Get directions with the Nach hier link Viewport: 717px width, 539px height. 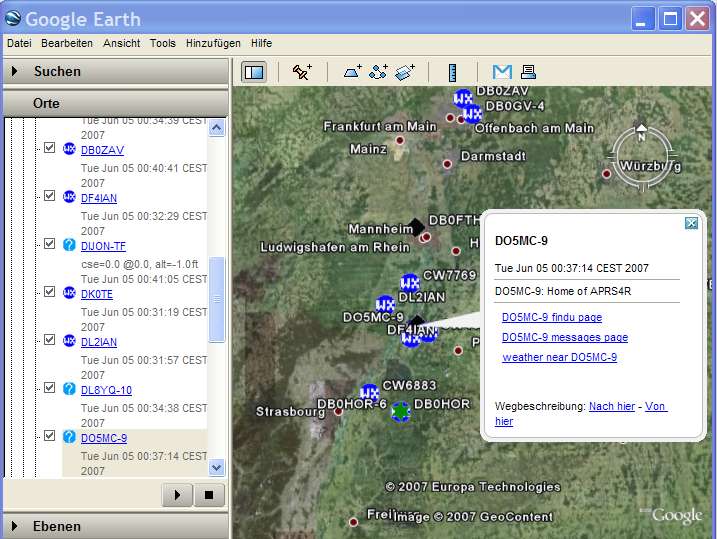[x=612, y=406]
